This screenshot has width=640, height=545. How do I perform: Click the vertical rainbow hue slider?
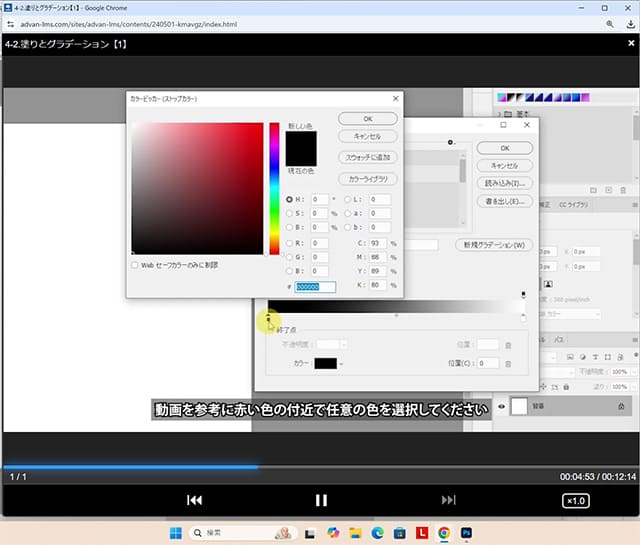(x=274, y=188)
